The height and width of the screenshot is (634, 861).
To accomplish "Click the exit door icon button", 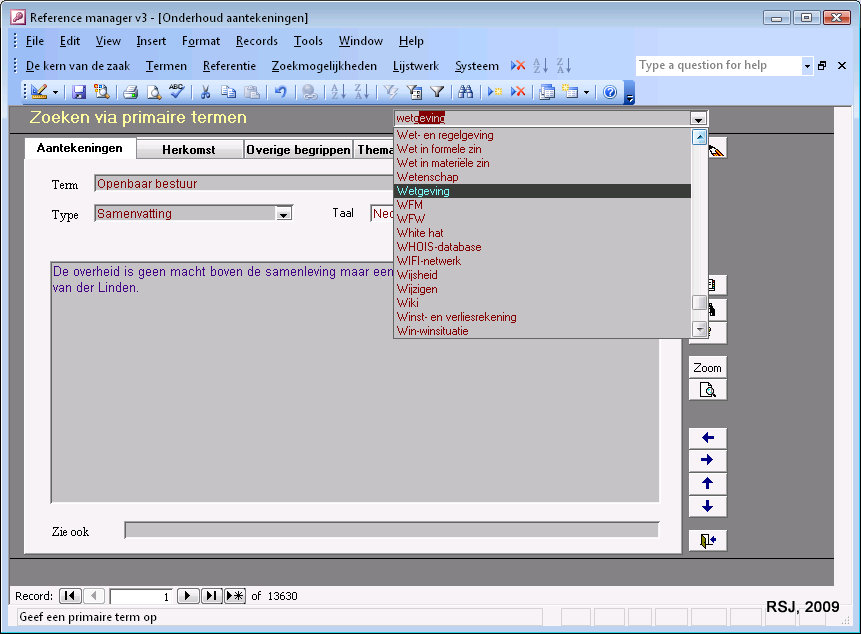I will (x=707, y=540).
